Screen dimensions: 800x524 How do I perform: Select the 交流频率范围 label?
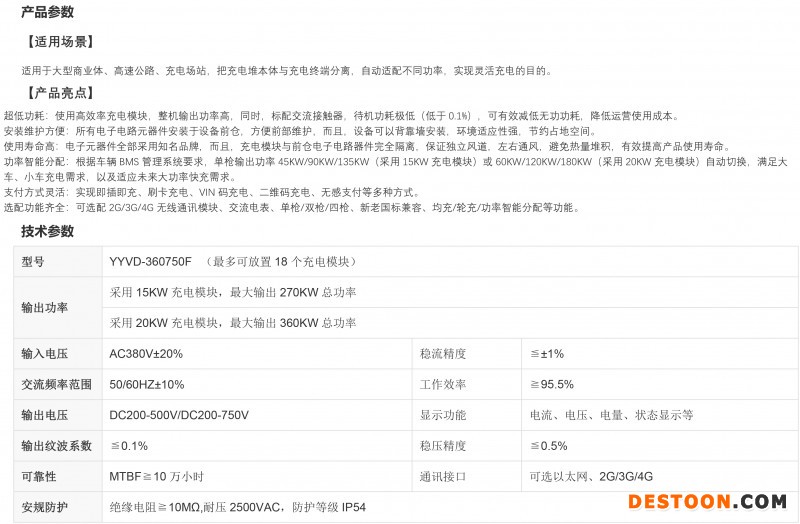pos(56,384)
